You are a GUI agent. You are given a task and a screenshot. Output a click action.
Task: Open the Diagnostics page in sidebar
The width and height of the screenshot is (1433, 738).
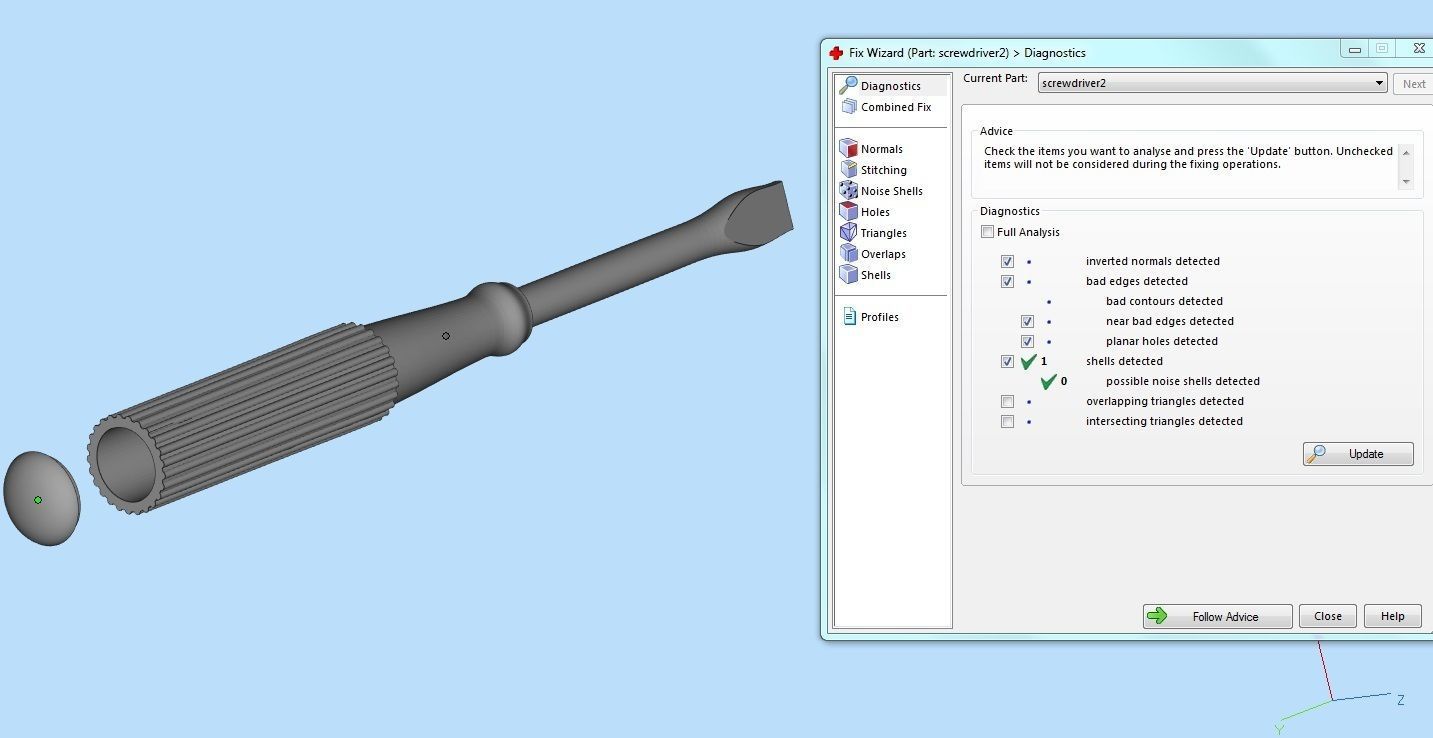pos(890,86)
